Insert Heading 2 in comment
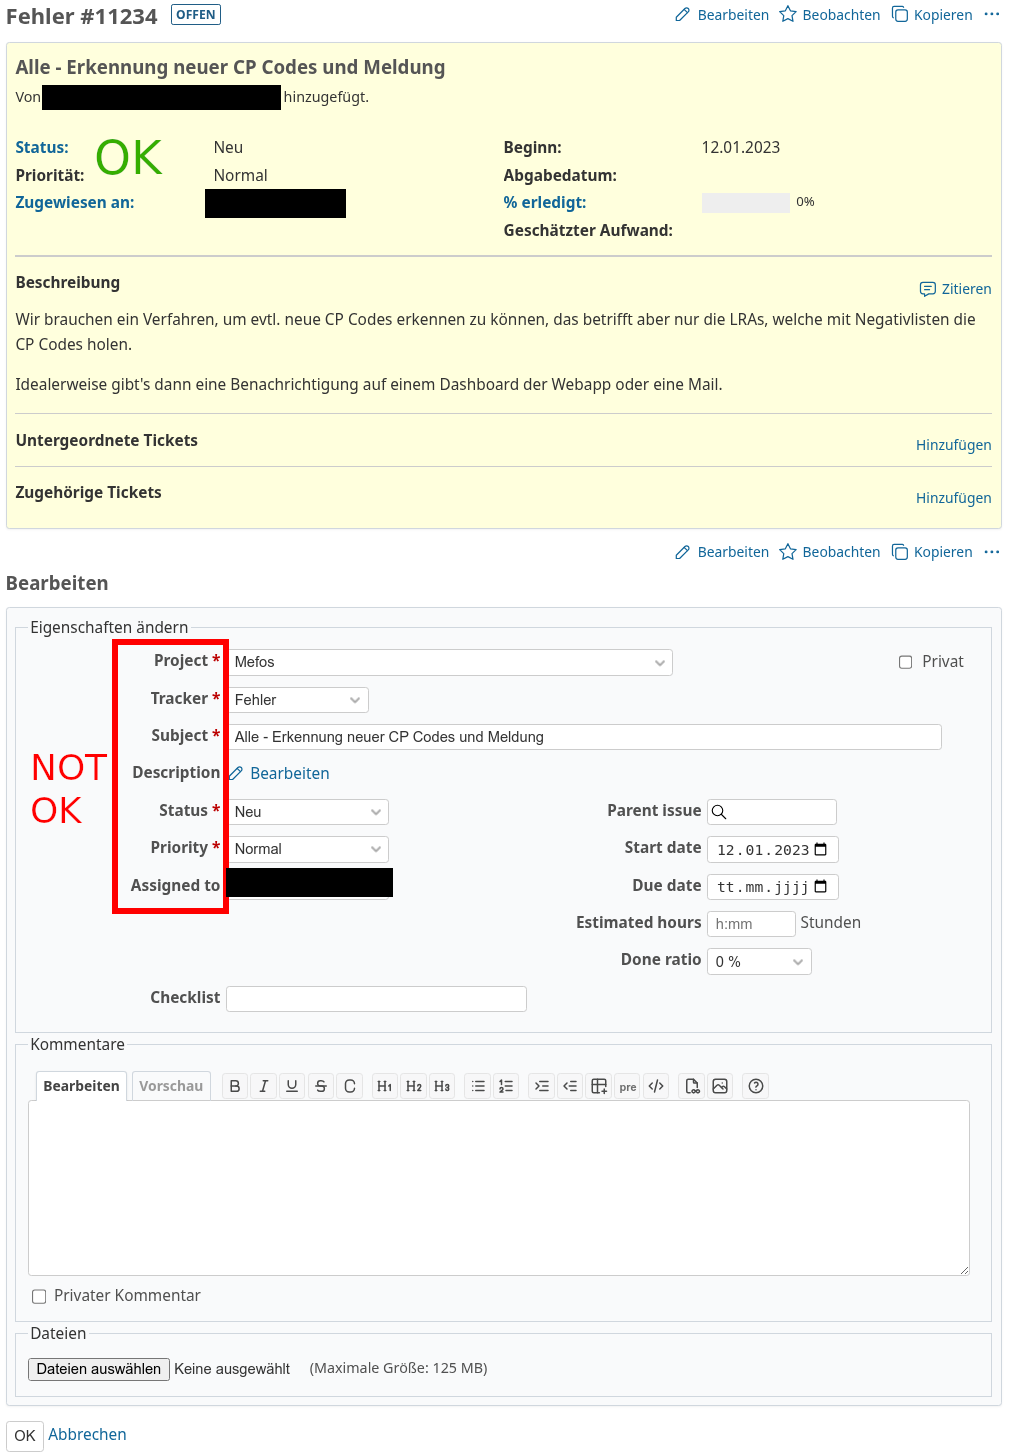 click(x=414, y=1086)
